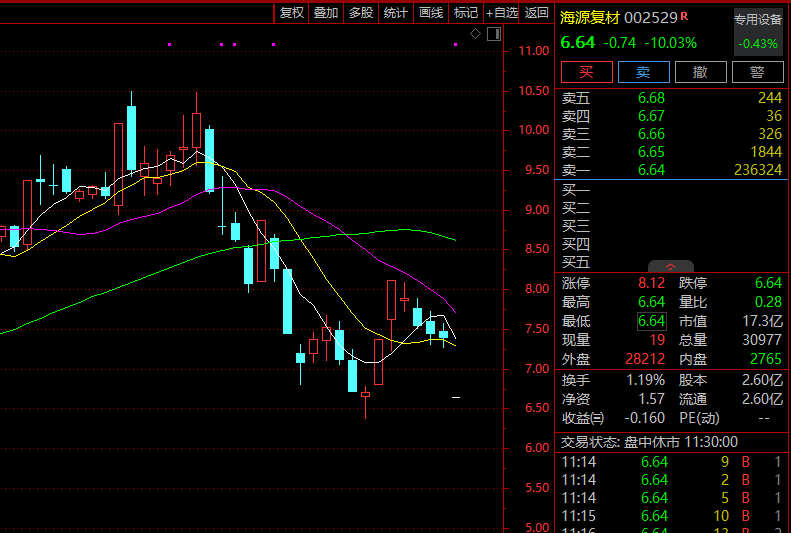
Task: Open the 多股 multi-stock view
Action: pos(361,13)
